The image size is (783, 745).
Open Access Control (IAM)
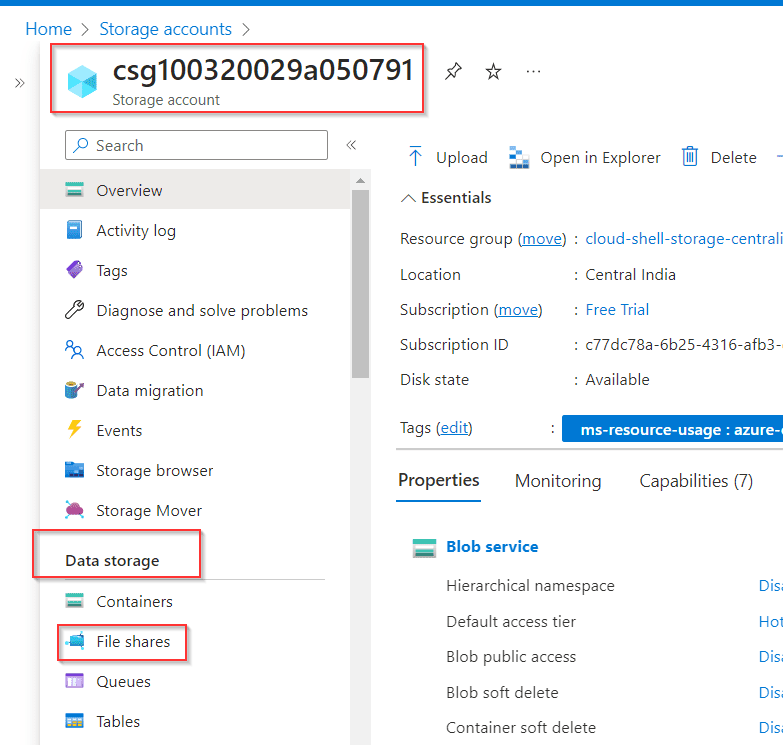(171, 351)
